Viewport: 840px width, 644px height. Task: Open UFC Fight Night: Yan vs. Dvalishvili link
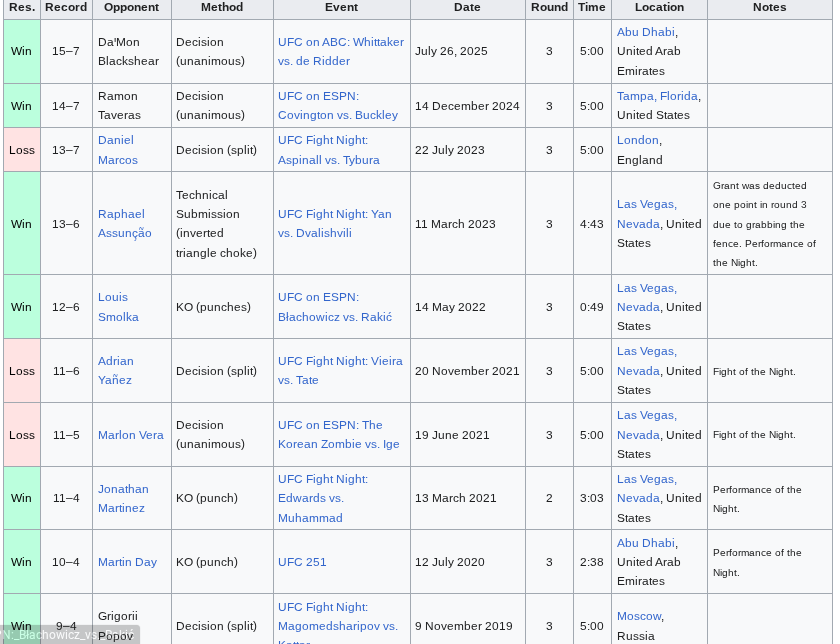[334, 223]
